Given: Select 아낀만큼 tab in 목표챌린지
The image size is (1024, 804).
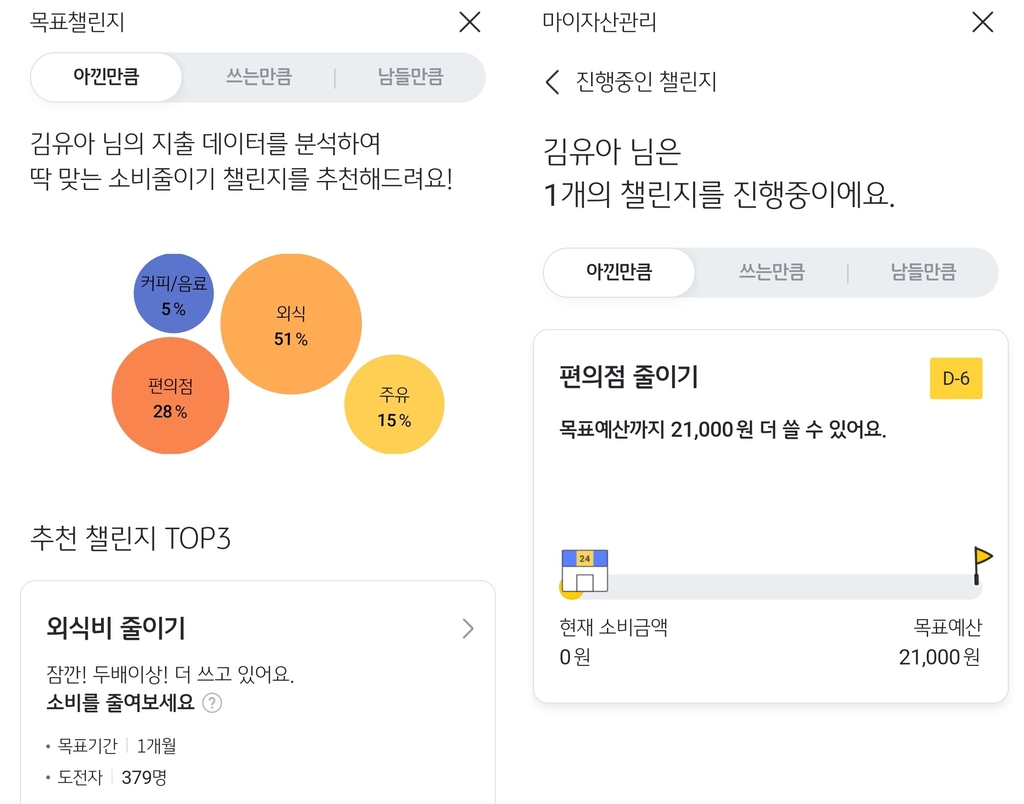Looking at the screenshot, I should [x=106, y=77].
